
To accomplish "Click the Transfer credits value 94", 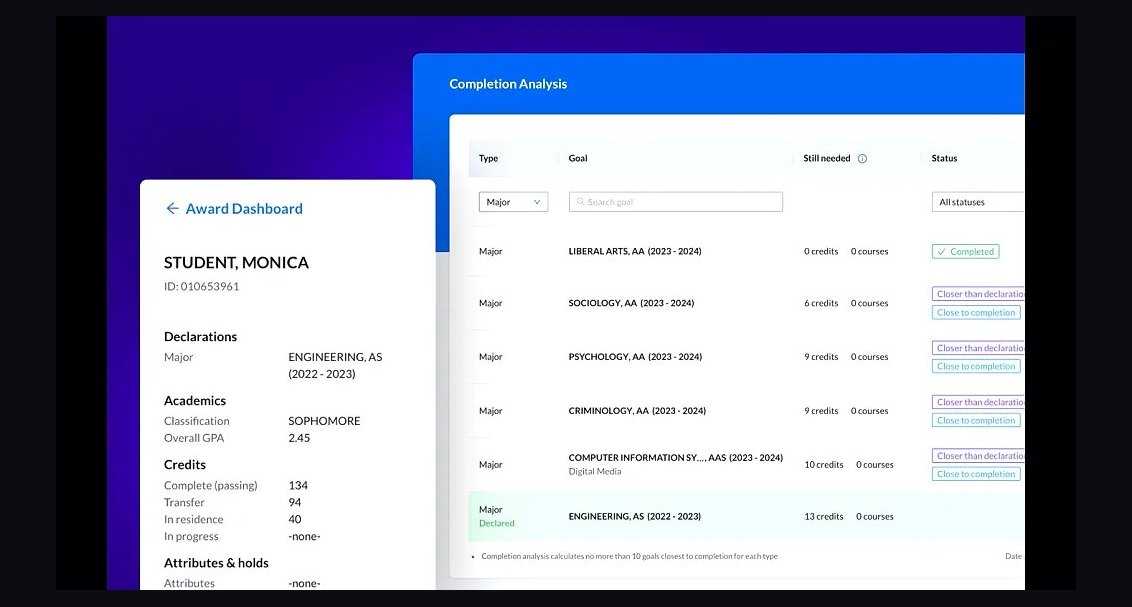I will [x=295, y=502].
